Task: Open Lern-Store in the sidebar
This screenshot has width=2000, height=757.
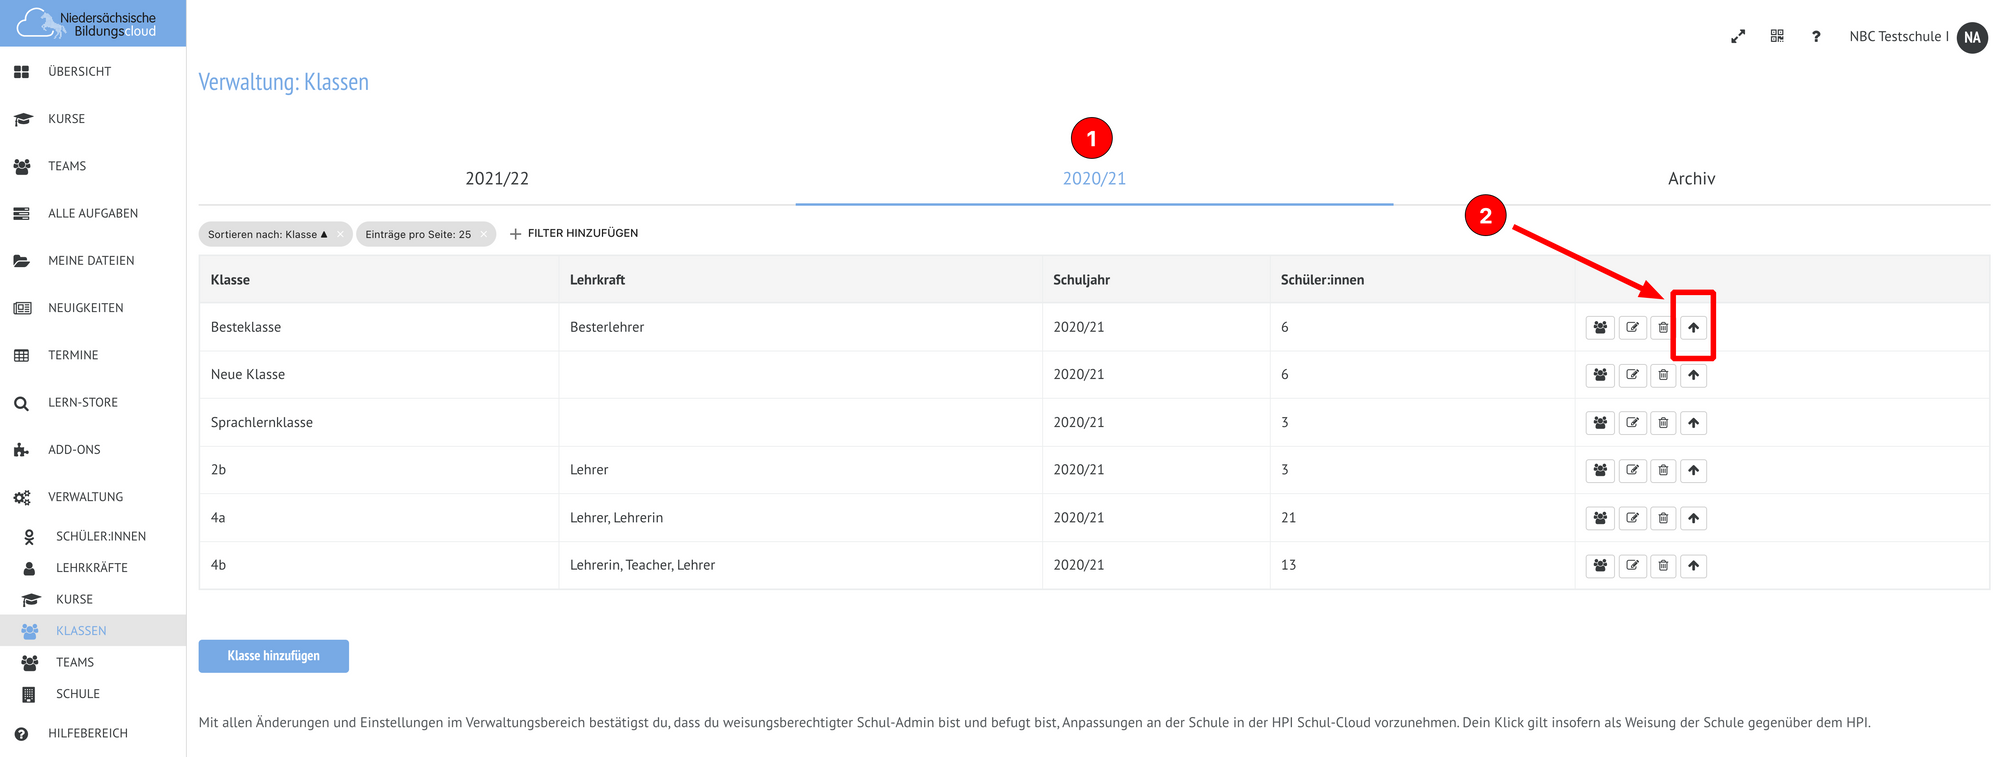Action: (x=82, y=403)
